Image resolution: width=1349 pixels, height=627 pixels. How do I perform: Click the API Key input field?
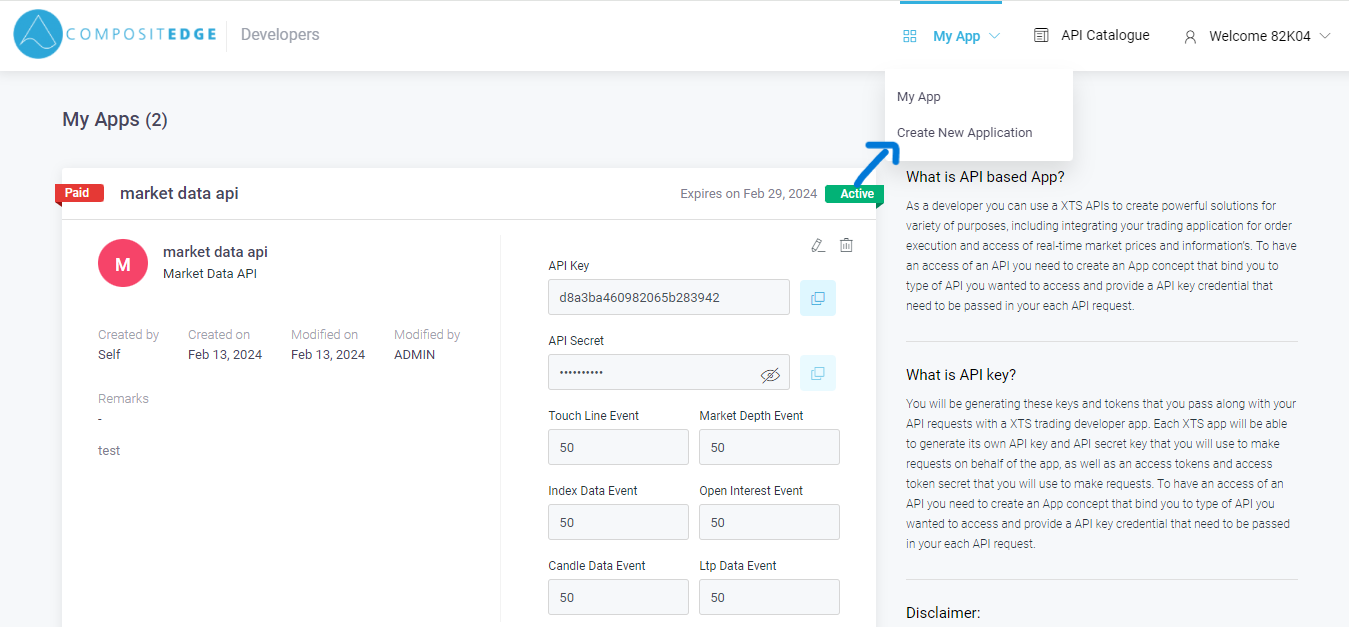(668, 298)
